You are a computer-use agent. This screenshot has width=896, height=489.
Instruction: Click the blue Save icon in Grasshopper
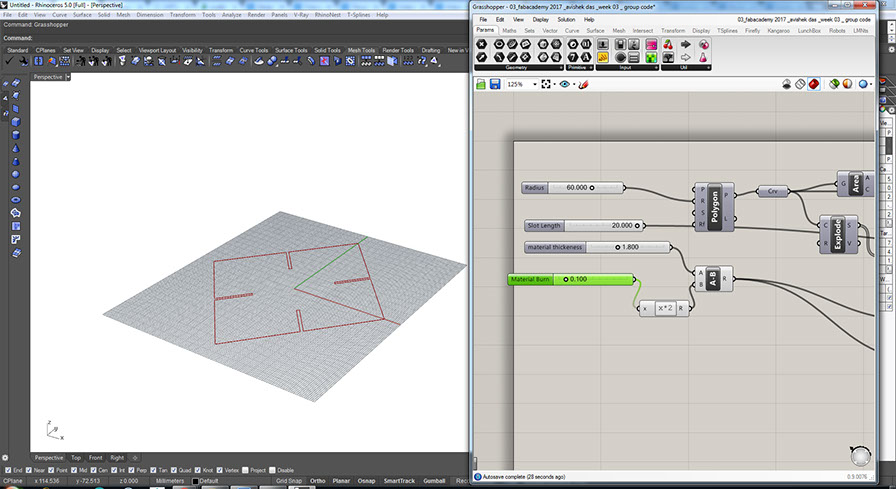495,85
